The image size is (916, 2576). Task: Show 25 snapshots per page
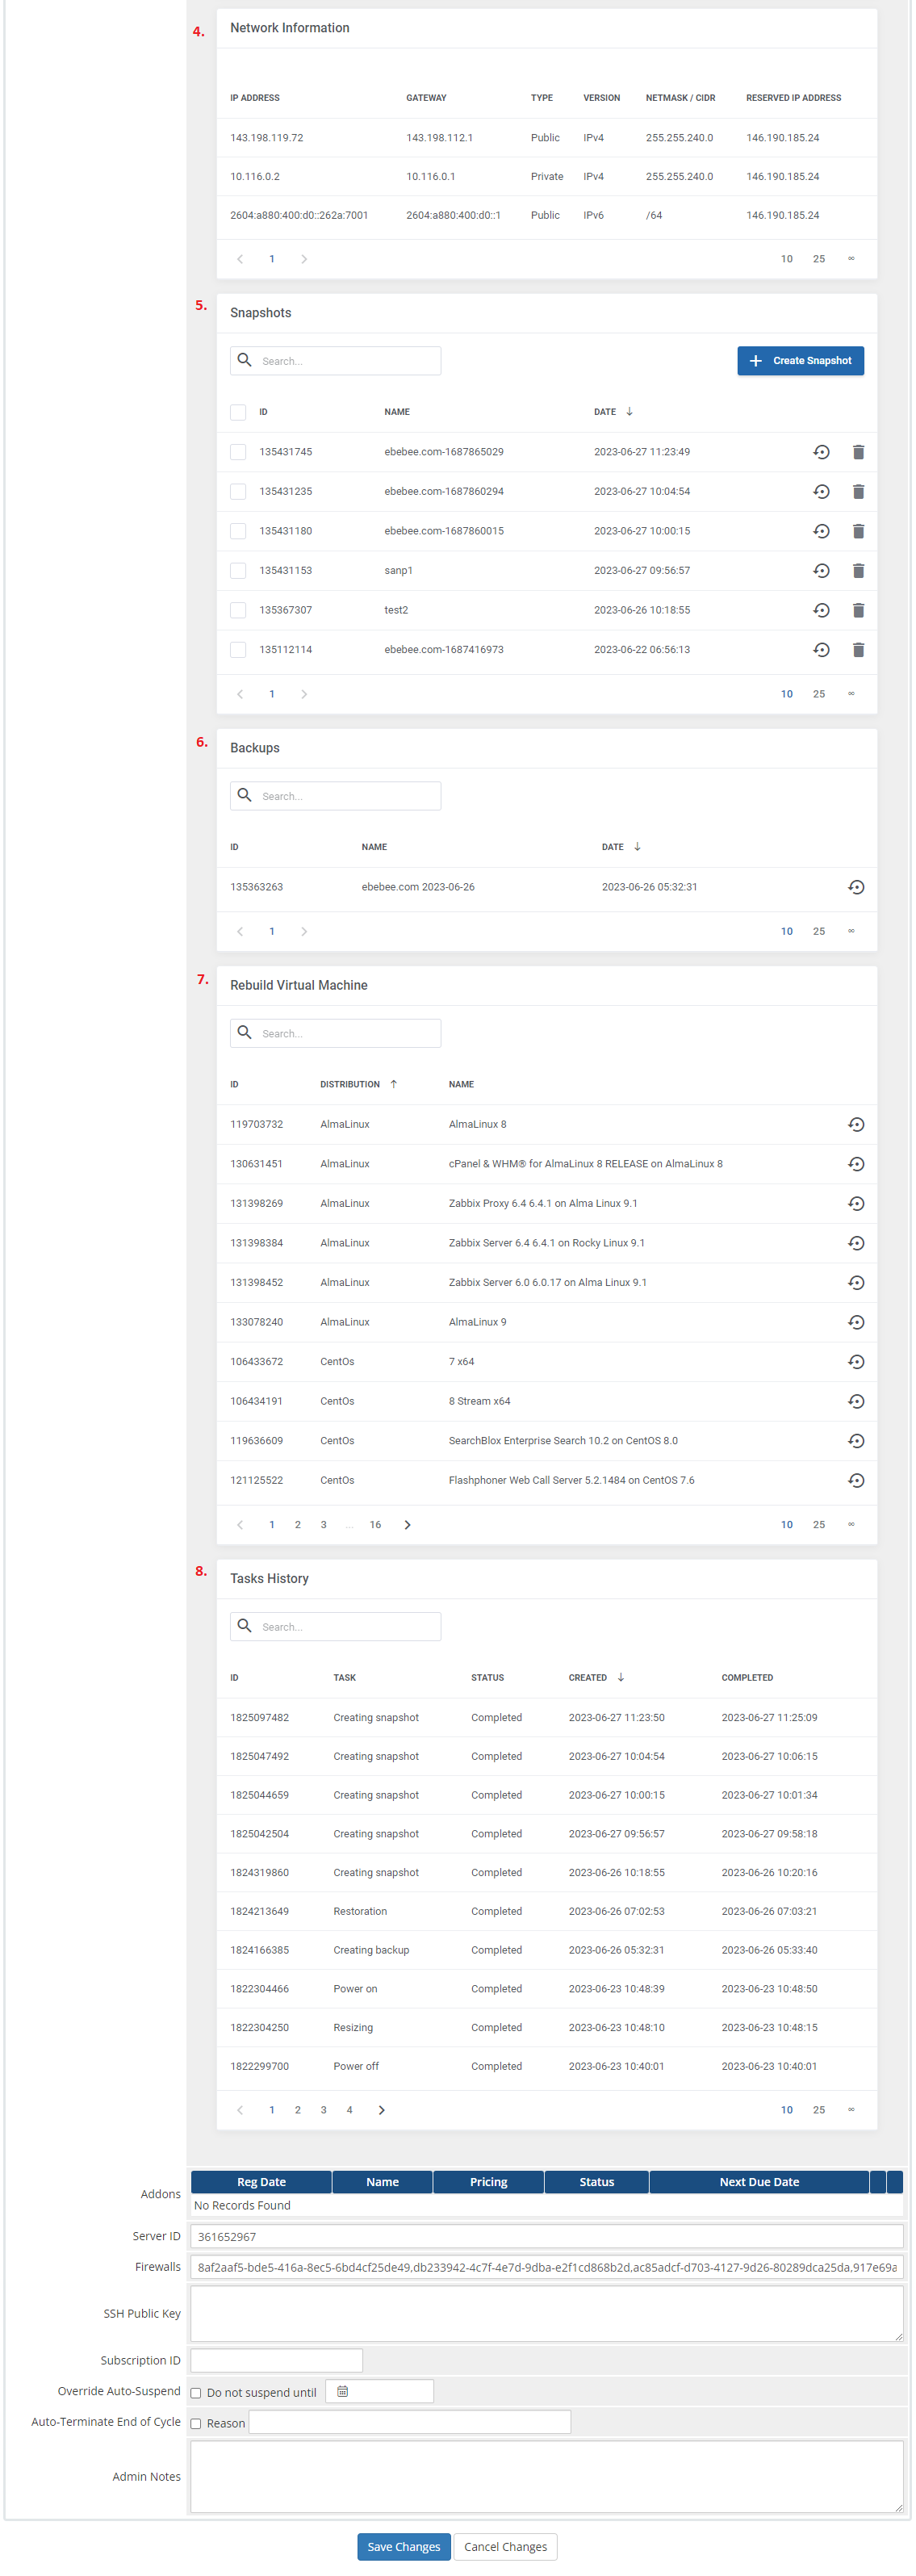coord(819,694)
